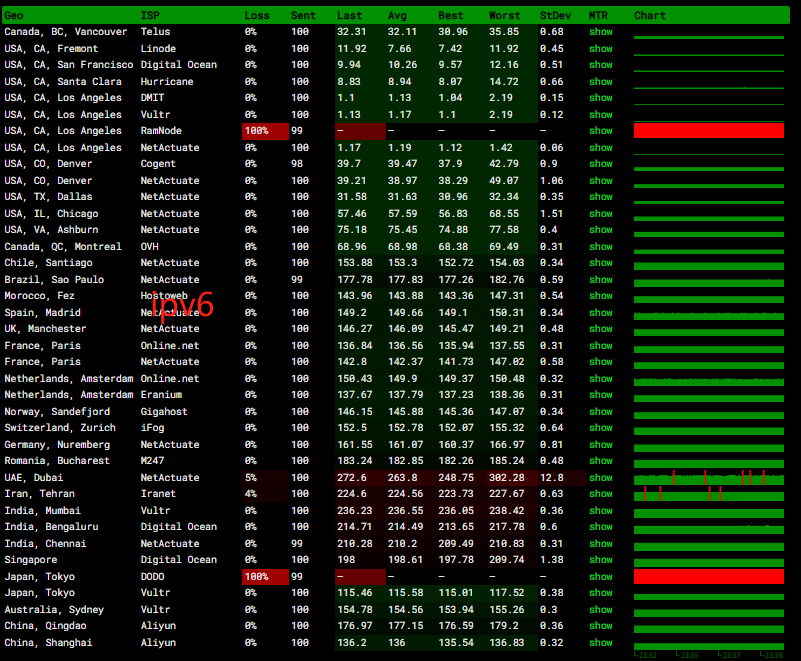
Task: Click the show link for Telus Vancouver
Action: point(600,32)
